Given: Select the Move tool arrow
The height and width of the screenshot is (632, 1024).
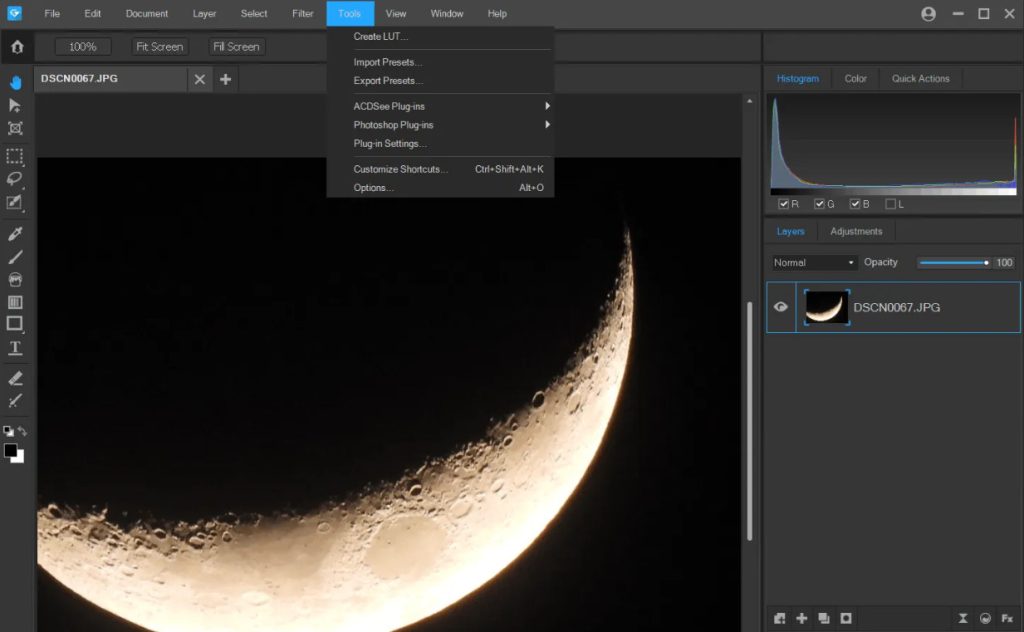Looking at the screenshot, I should (x=14, y=105).
